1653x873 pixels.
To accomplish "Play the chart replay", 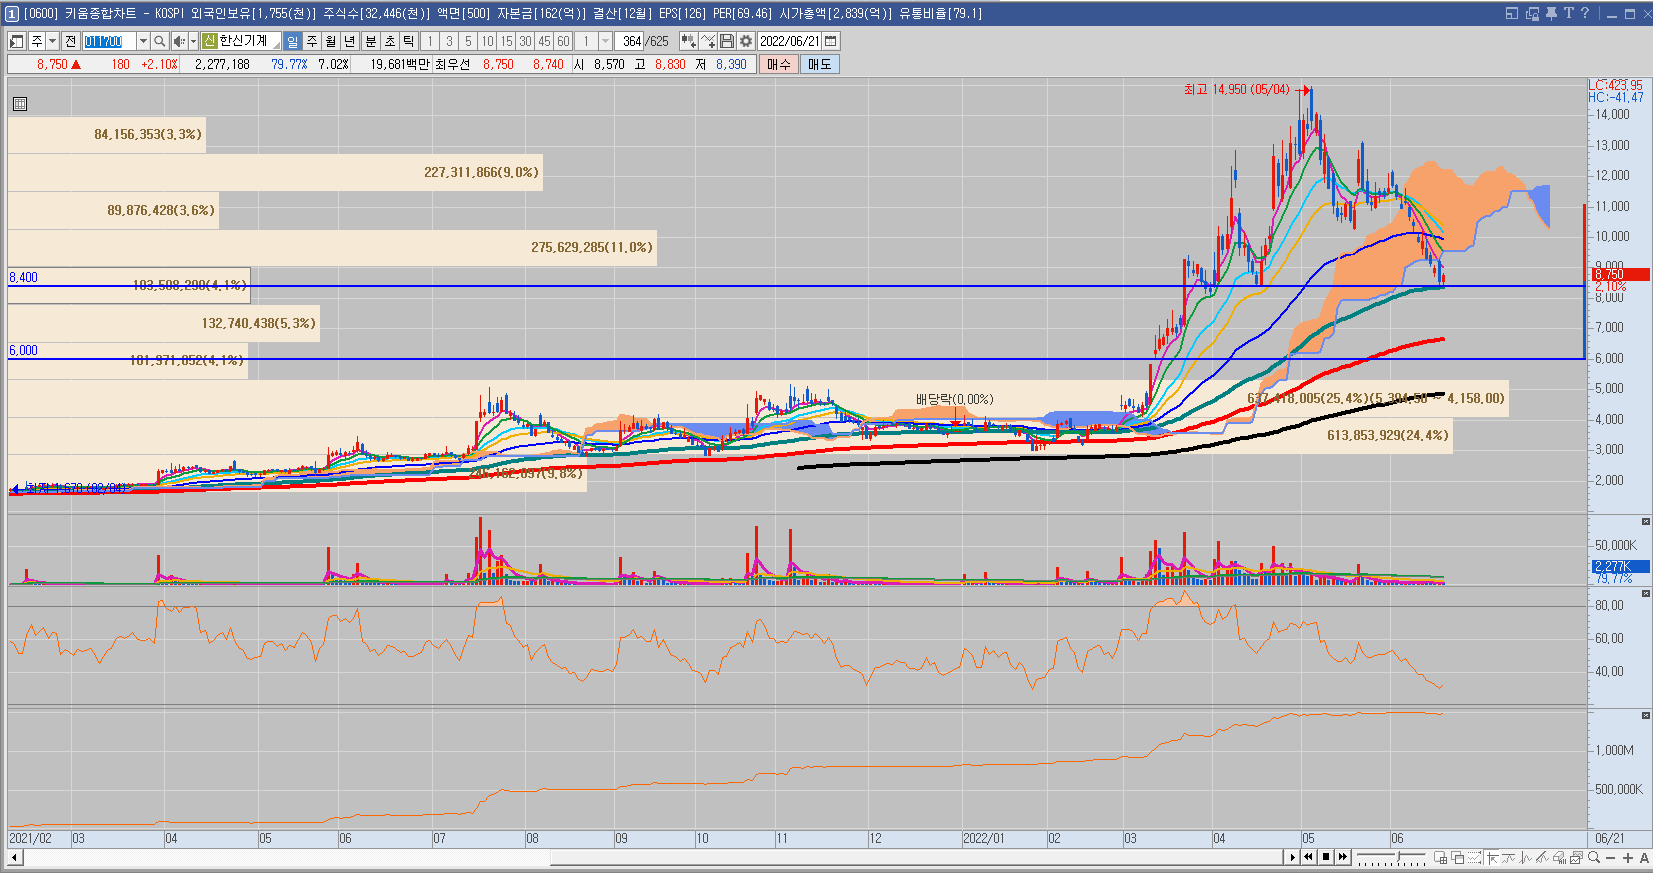I will [x=1292, y=857].
